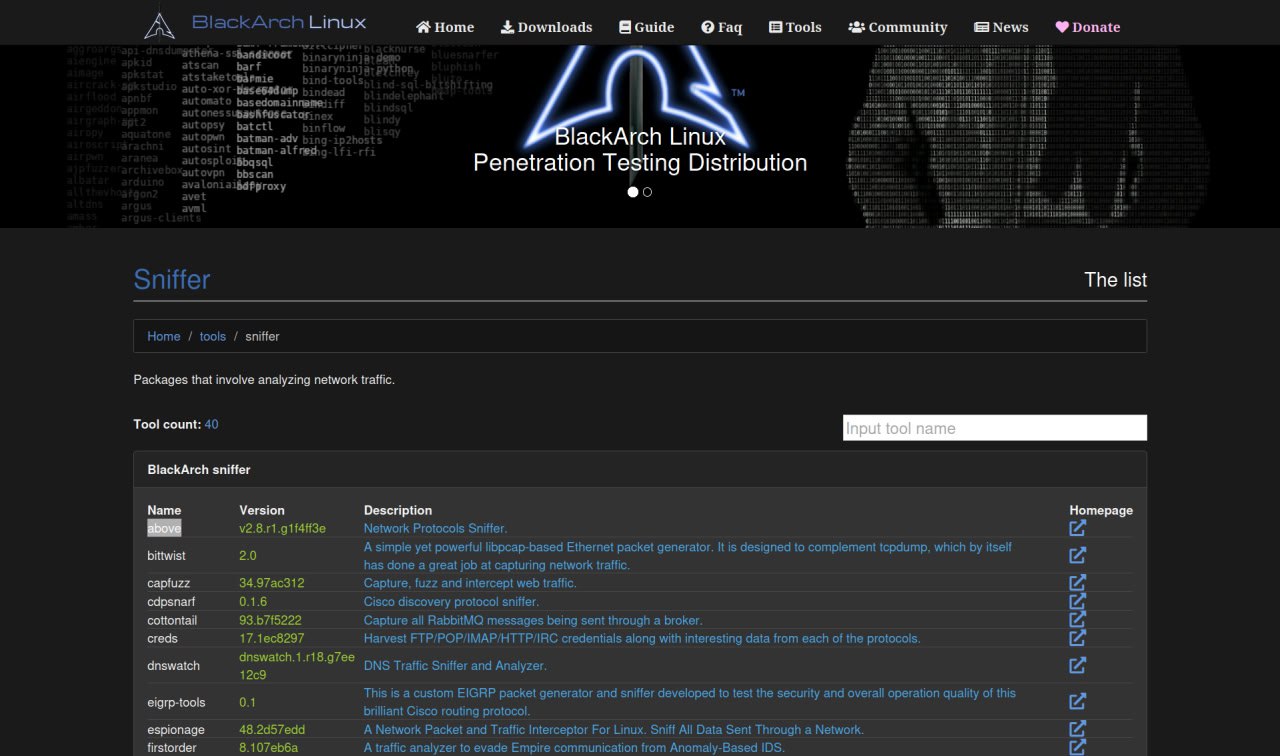
Task: Click the 'firstorder' tool name
Action: point(172,747)
